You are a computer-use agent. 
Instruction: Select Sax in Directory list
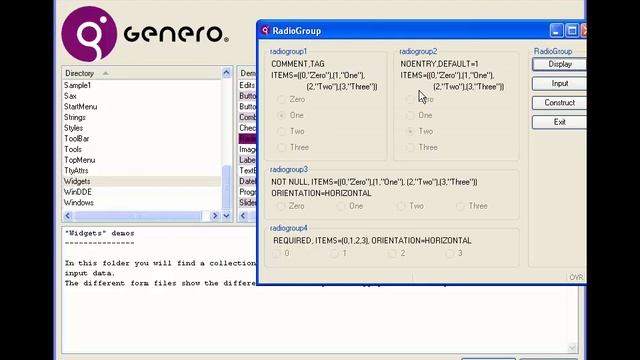coord(141,96)
